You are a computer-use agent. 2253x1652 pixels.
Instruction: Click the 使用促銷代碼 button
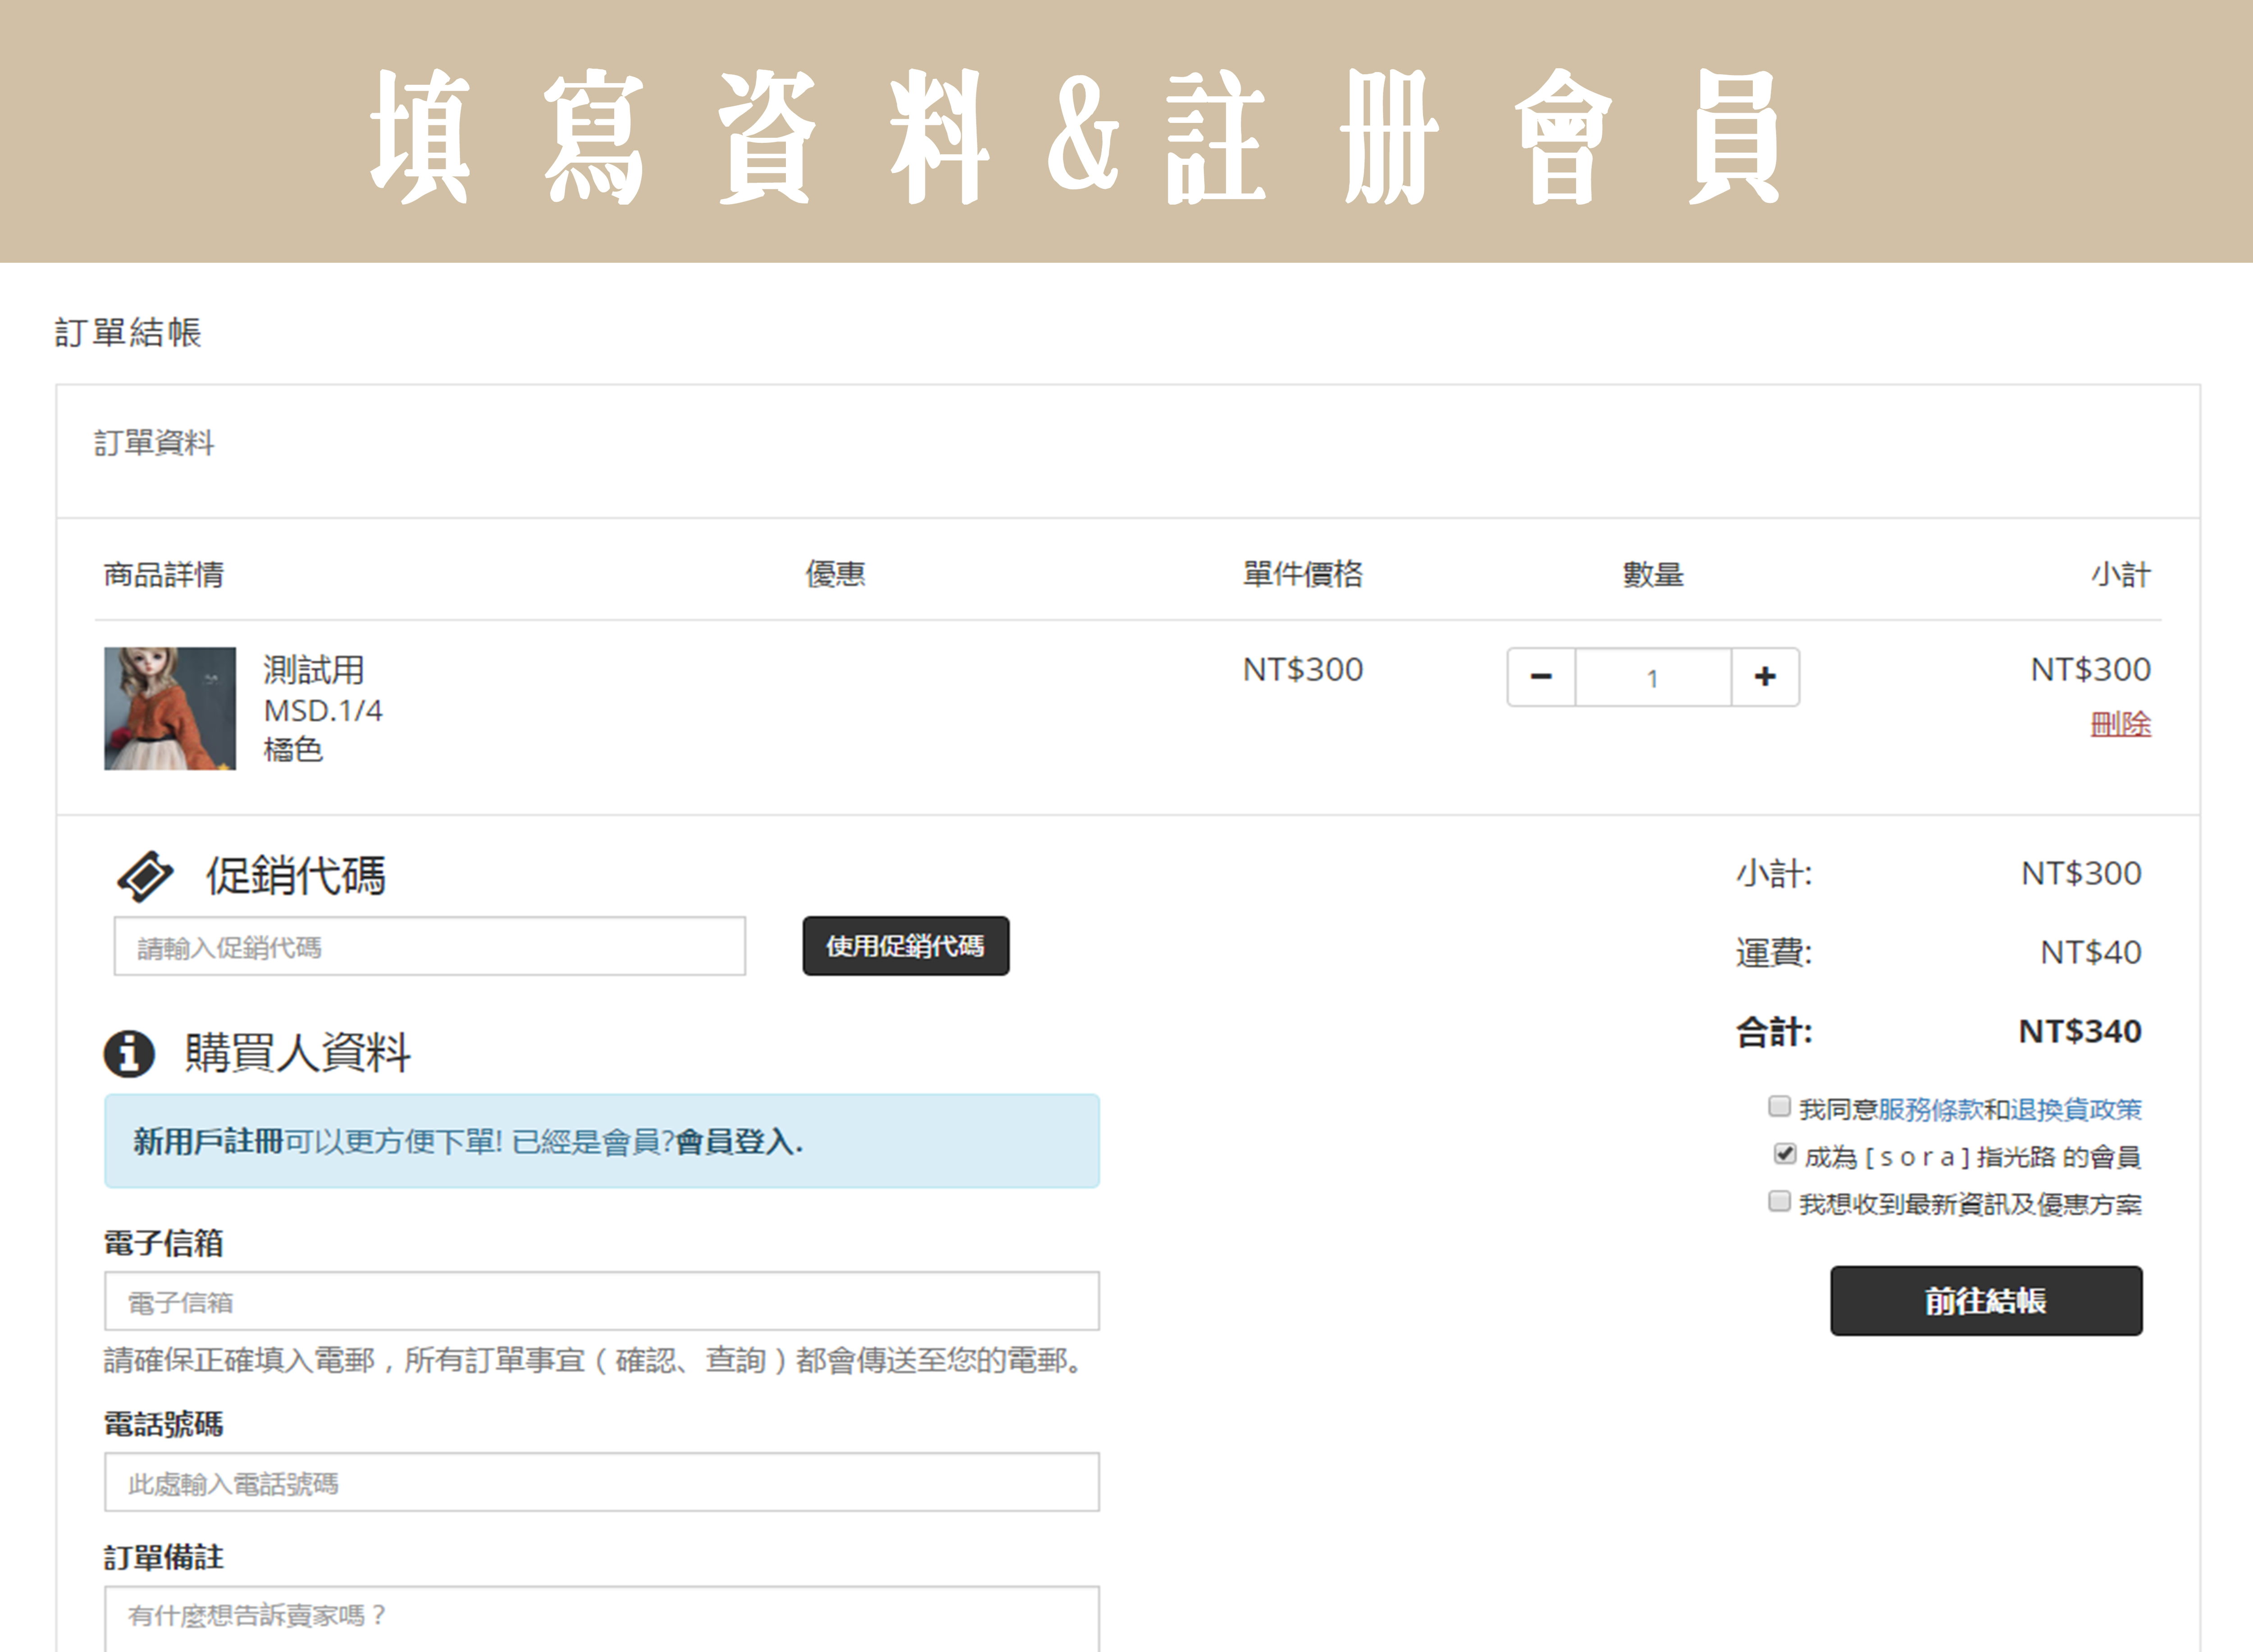(905, 946)
